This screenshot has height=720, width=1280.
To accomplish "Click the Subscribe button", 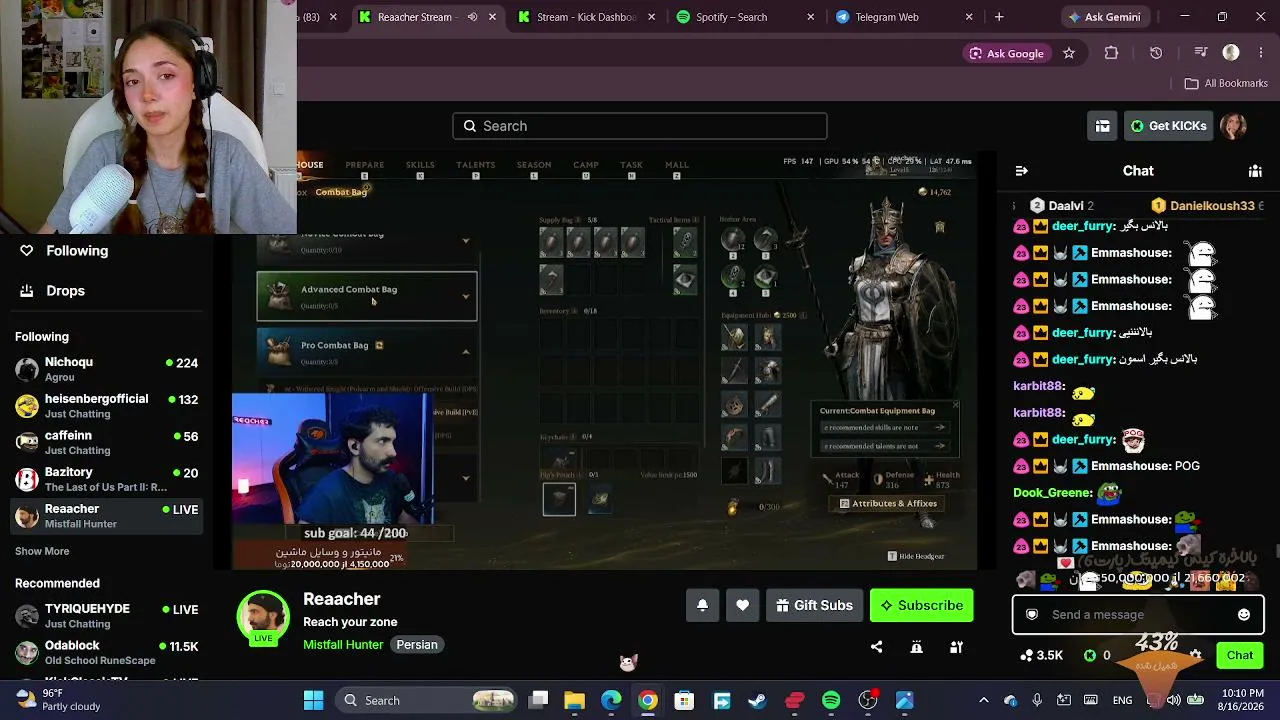I will pyautogui.click(x=921, y=605).
